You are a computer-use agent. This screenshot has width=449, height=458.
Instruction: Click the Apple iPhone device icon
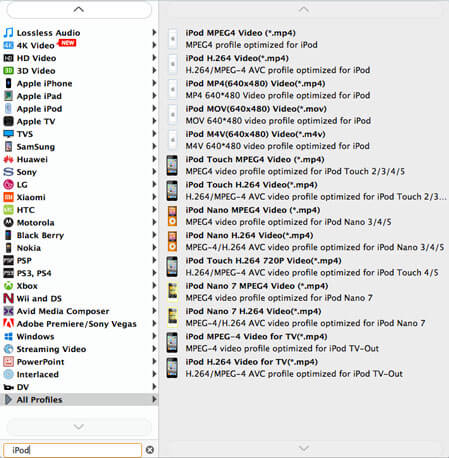point(8,83)
